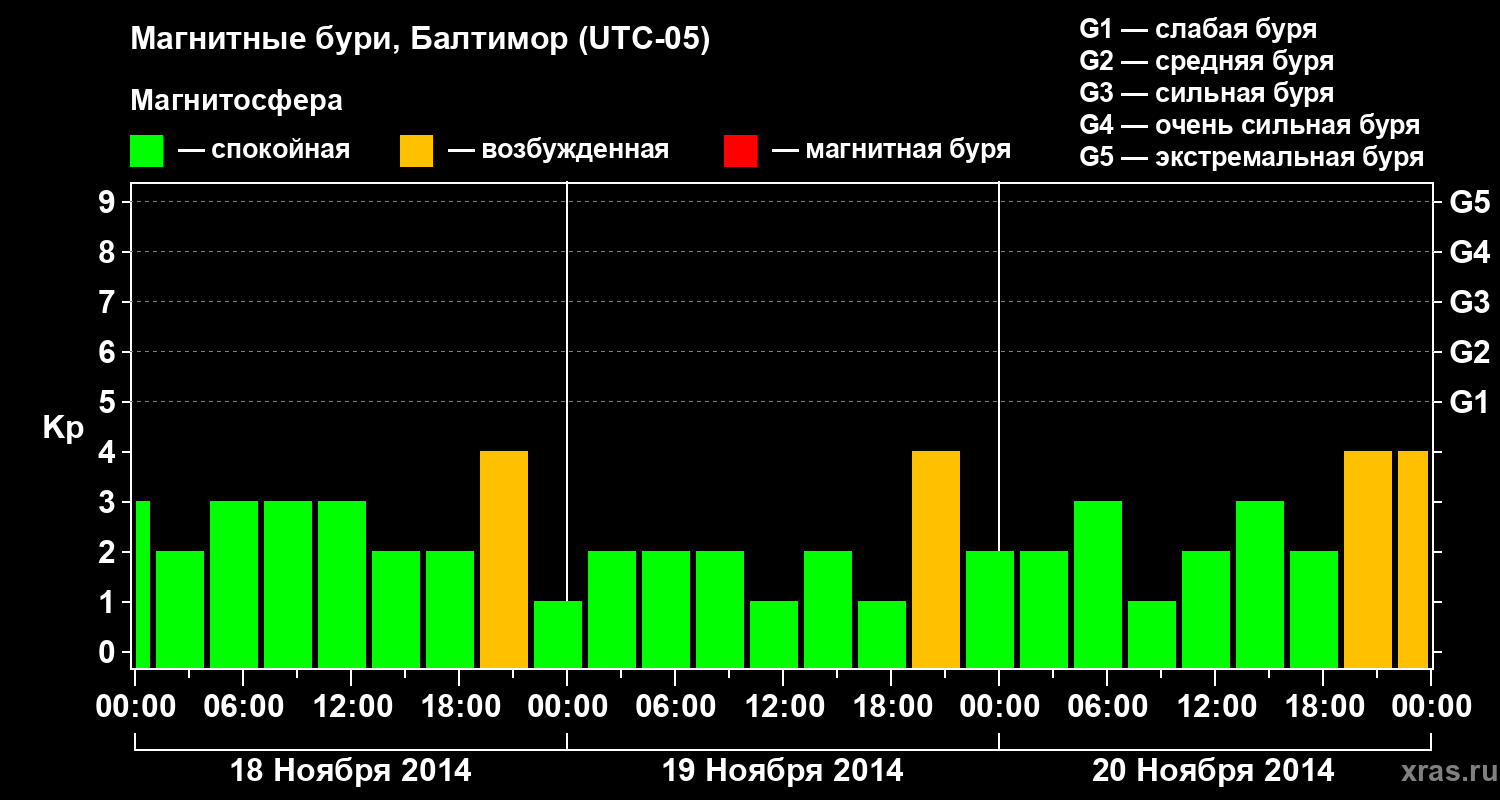1500x800 pixels.
Task: Click the line 'G4 — очень сильная буря'
Action: click(1250, 125)
